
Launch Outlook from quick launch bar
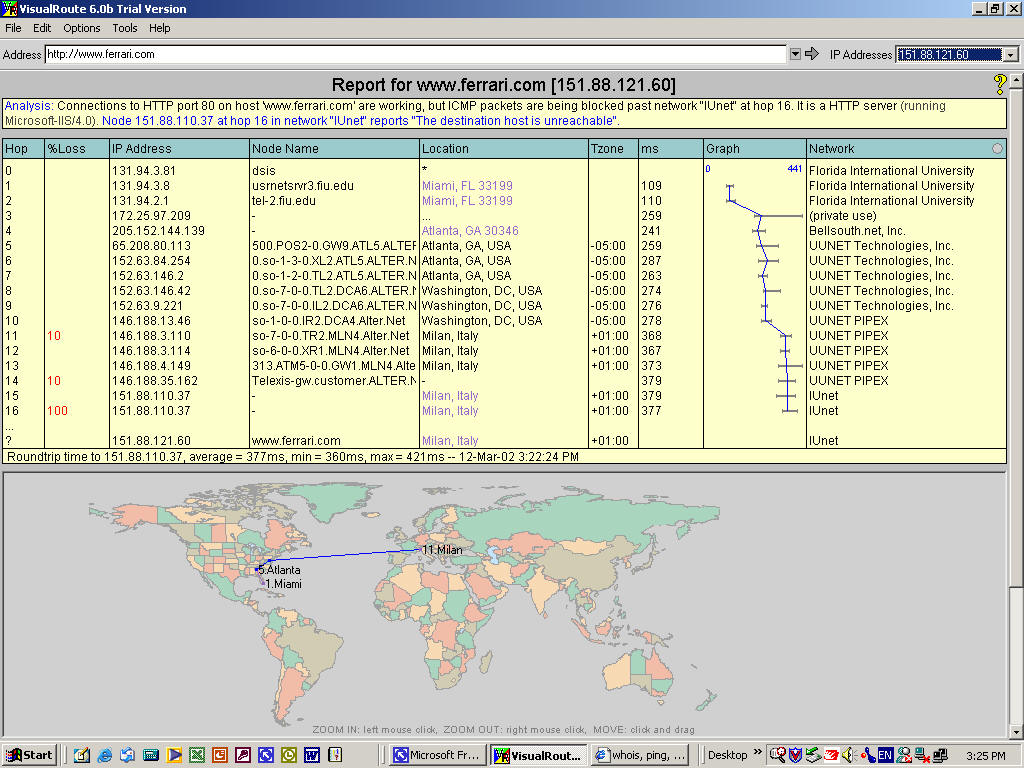289,755
